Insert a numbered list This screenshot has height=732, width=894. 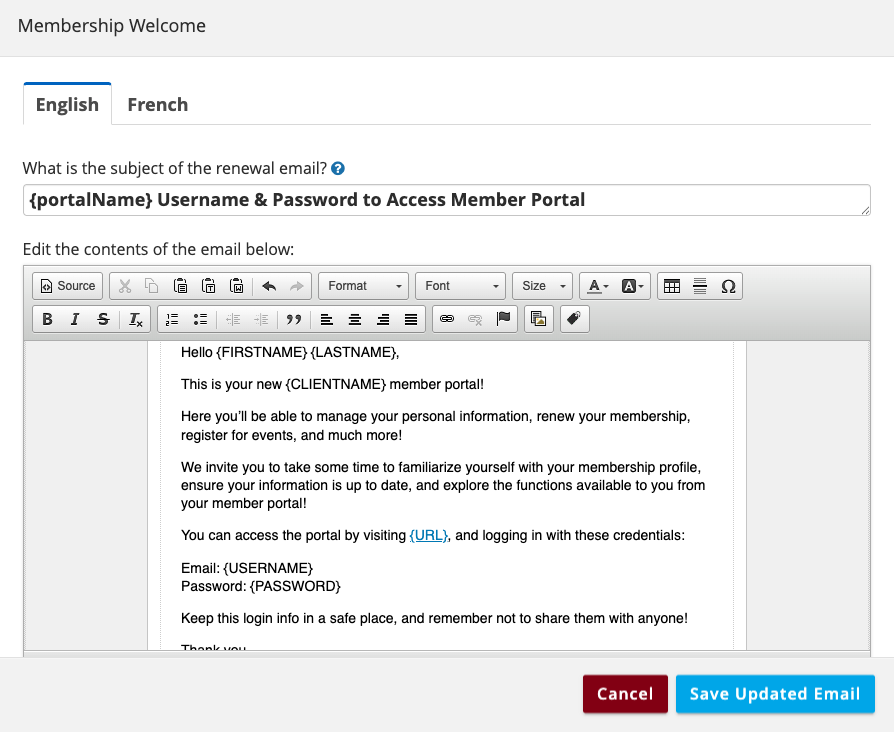172,320
